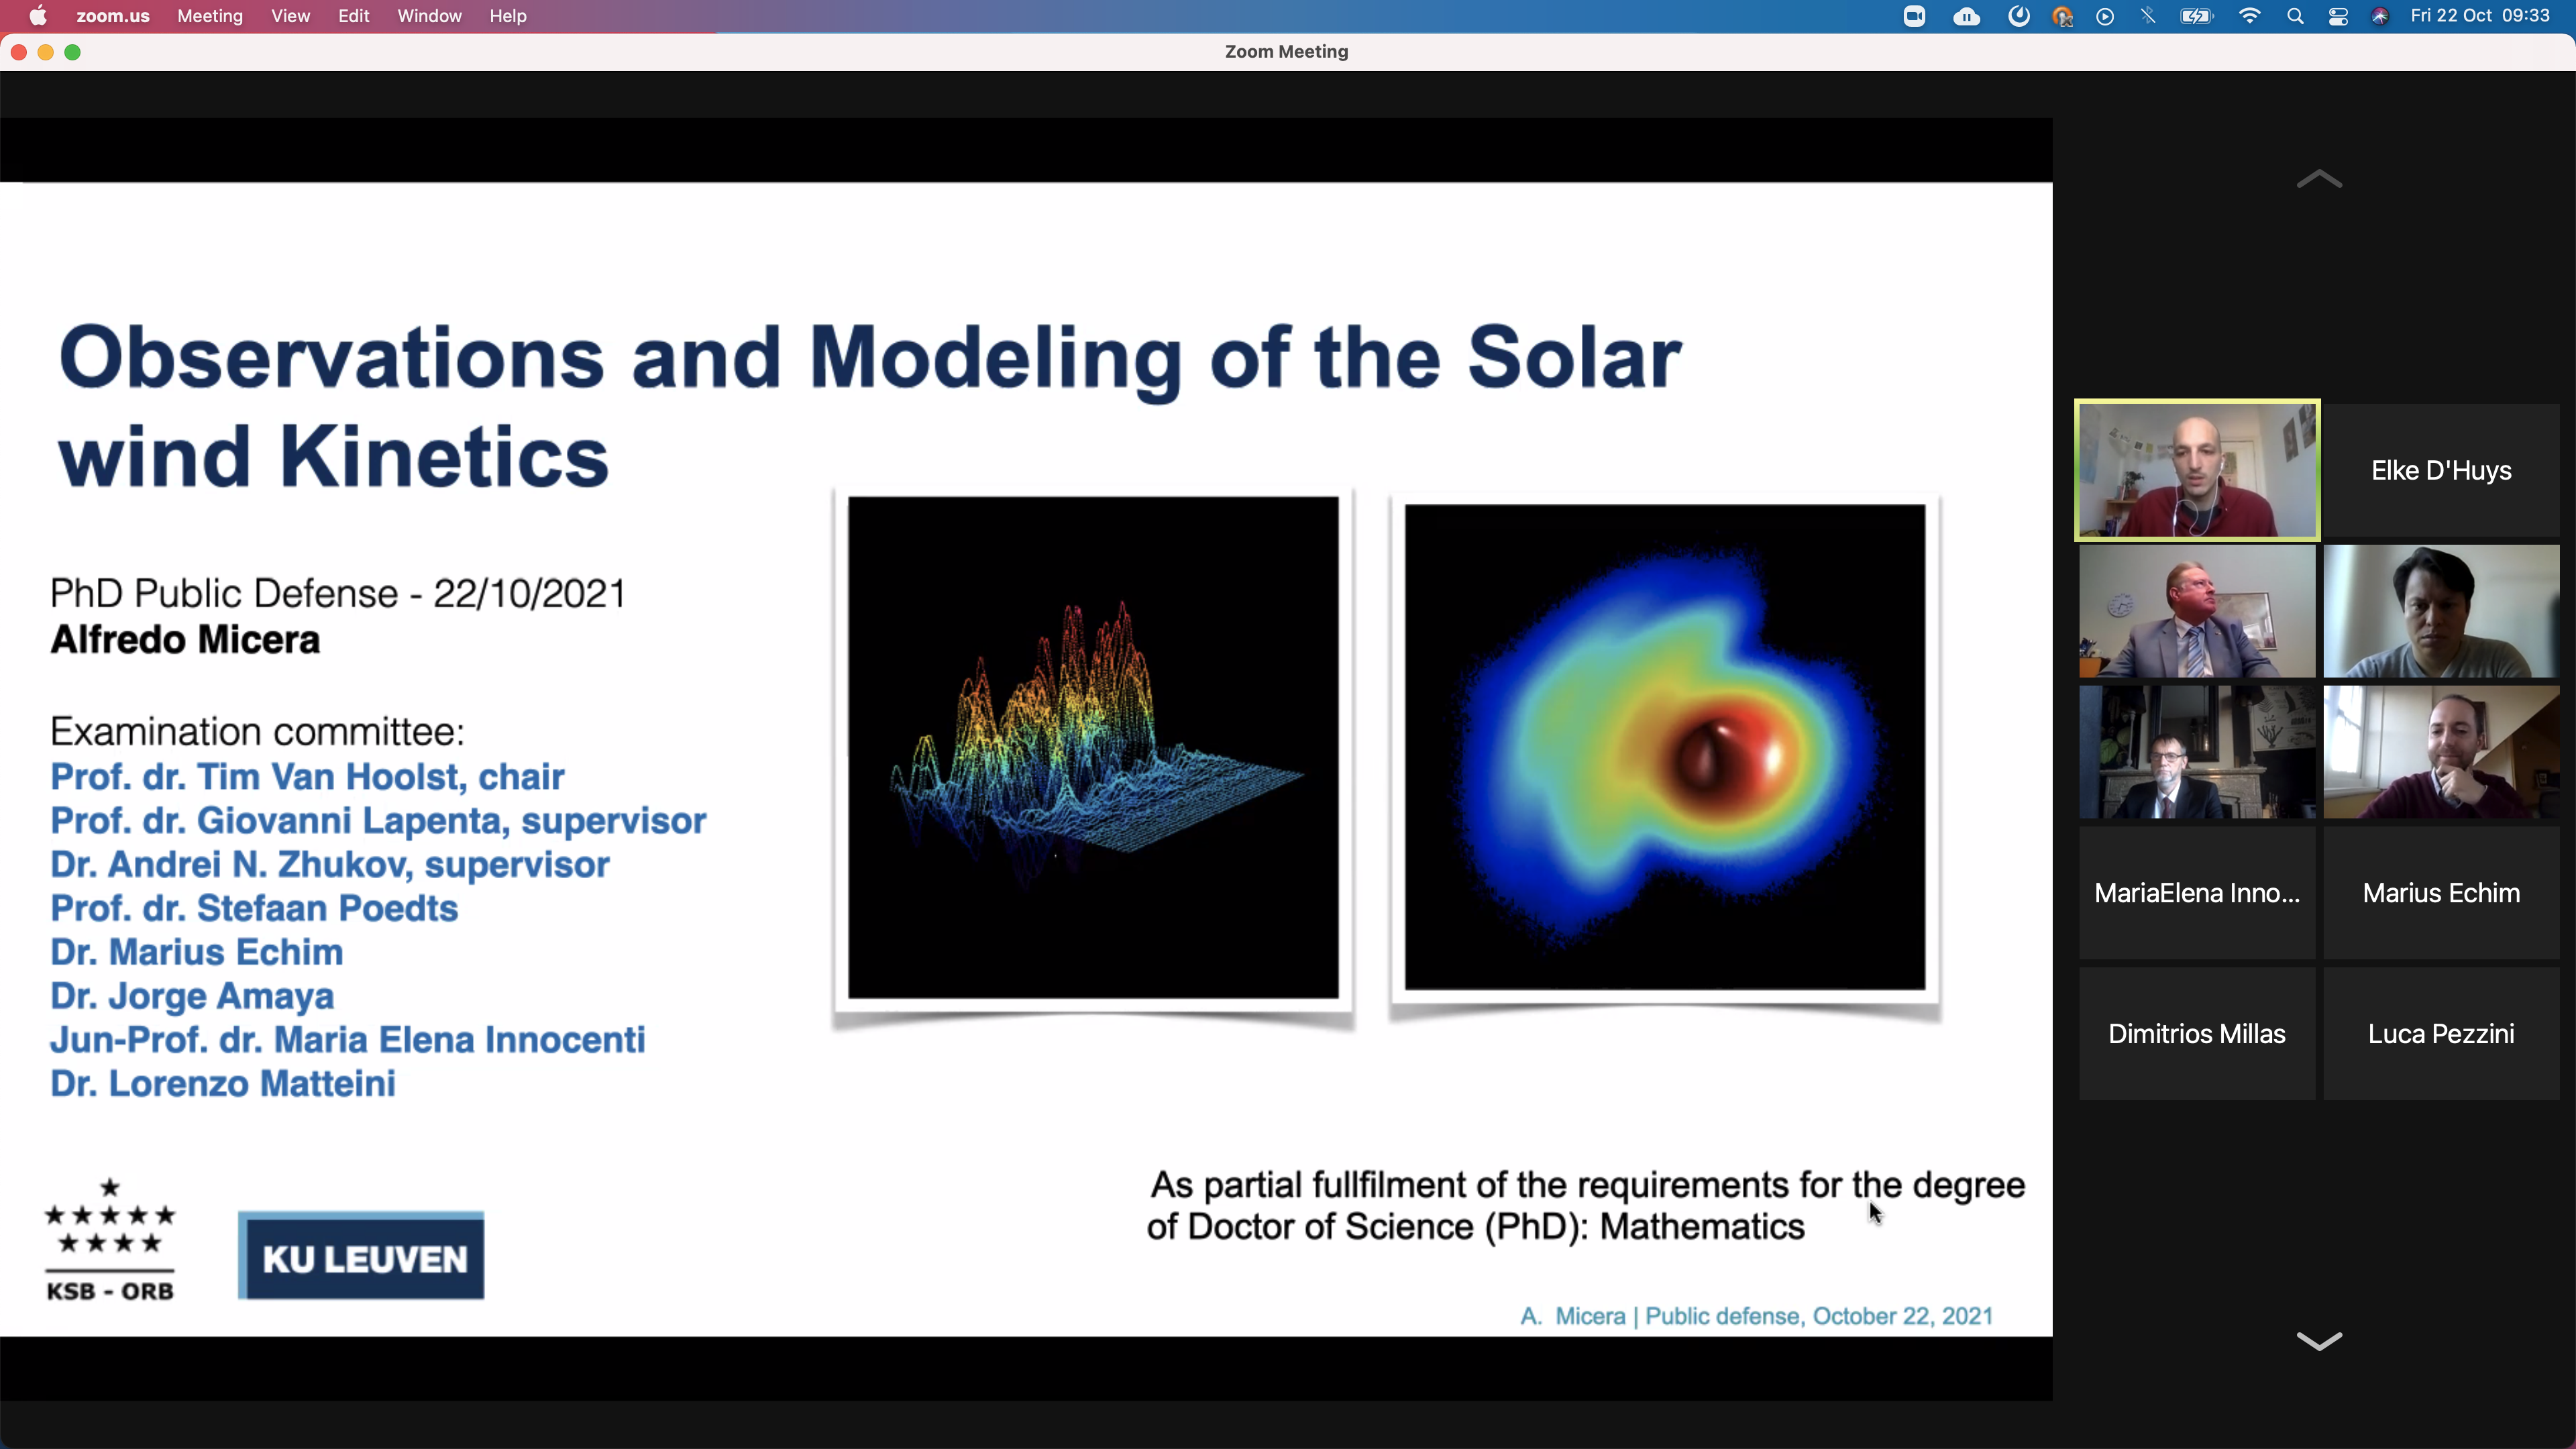Click Prof. dr. Tim Van Hoolst, chair
The height and width of the screenshot is (1449, 2576).
coord(308,777)
